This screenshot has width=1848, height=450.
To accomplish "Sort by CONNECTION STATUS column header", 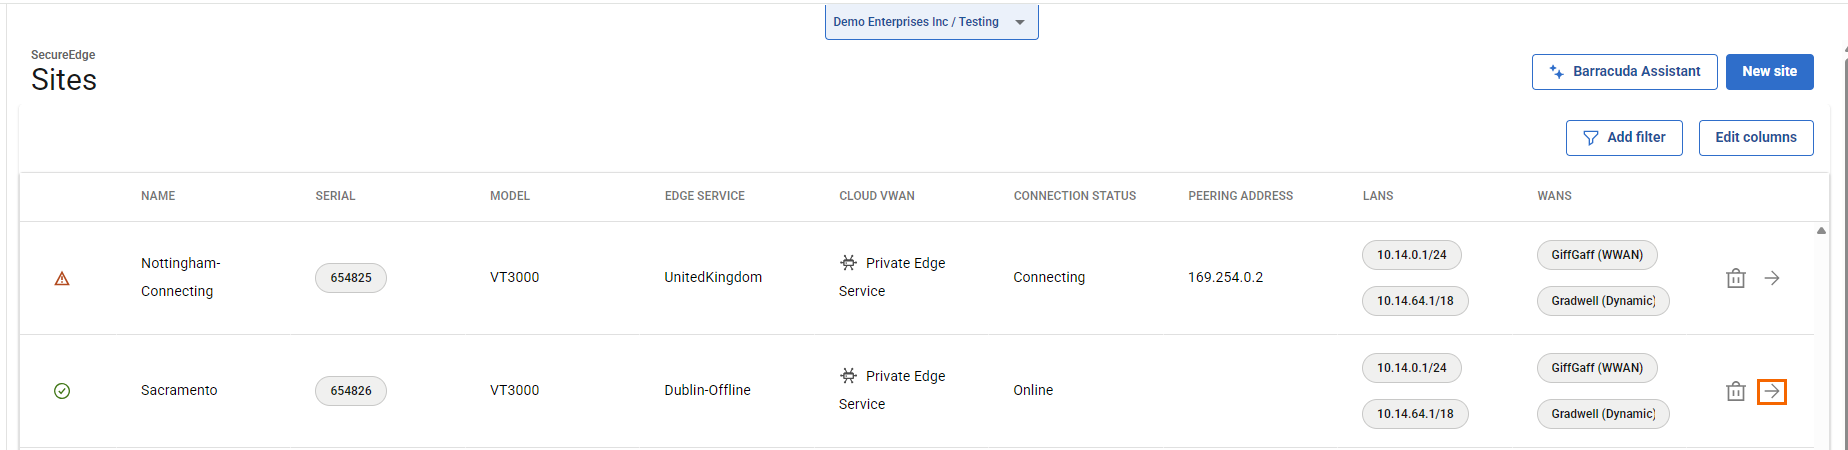I will pyautogui.click(x=1074, y=196).
